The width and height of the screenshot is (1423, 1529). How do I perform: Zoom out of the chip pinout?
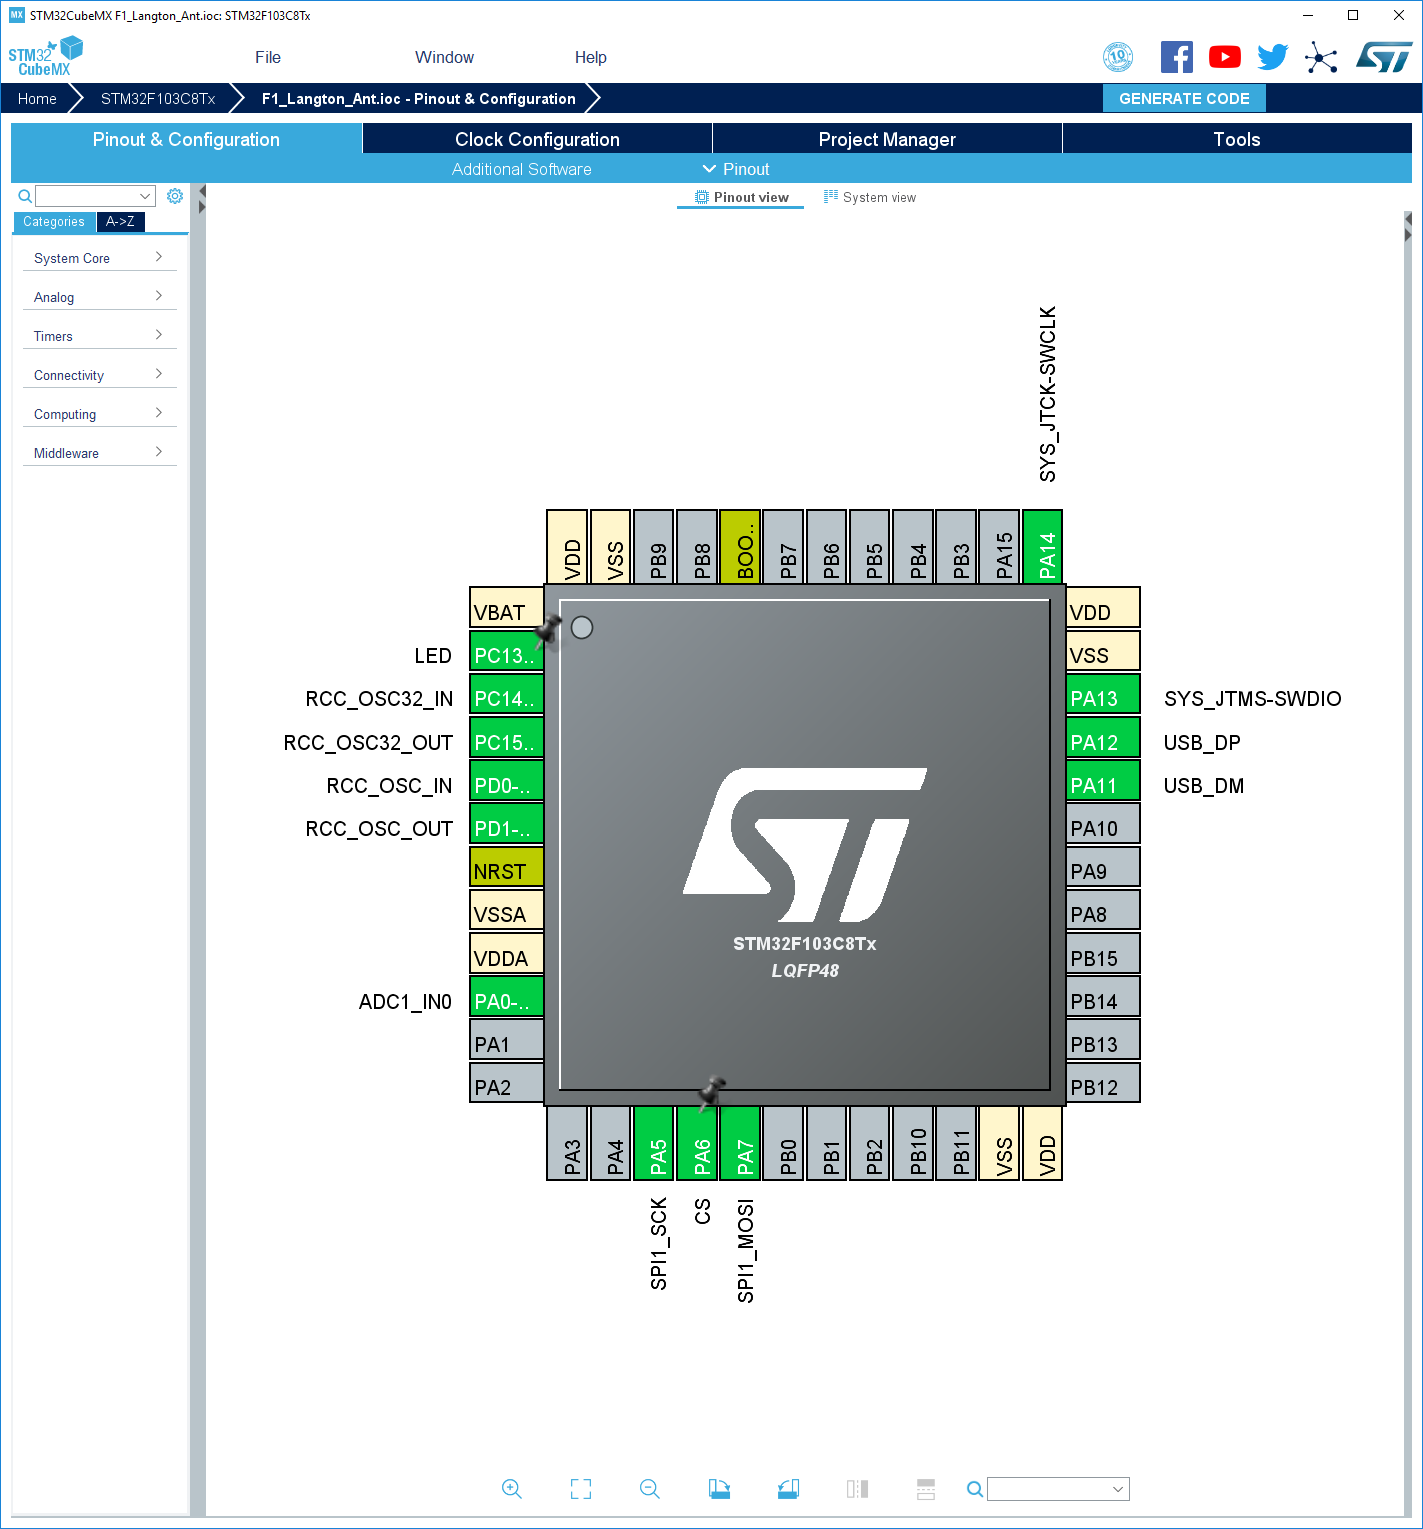(x=650, y=1489)
